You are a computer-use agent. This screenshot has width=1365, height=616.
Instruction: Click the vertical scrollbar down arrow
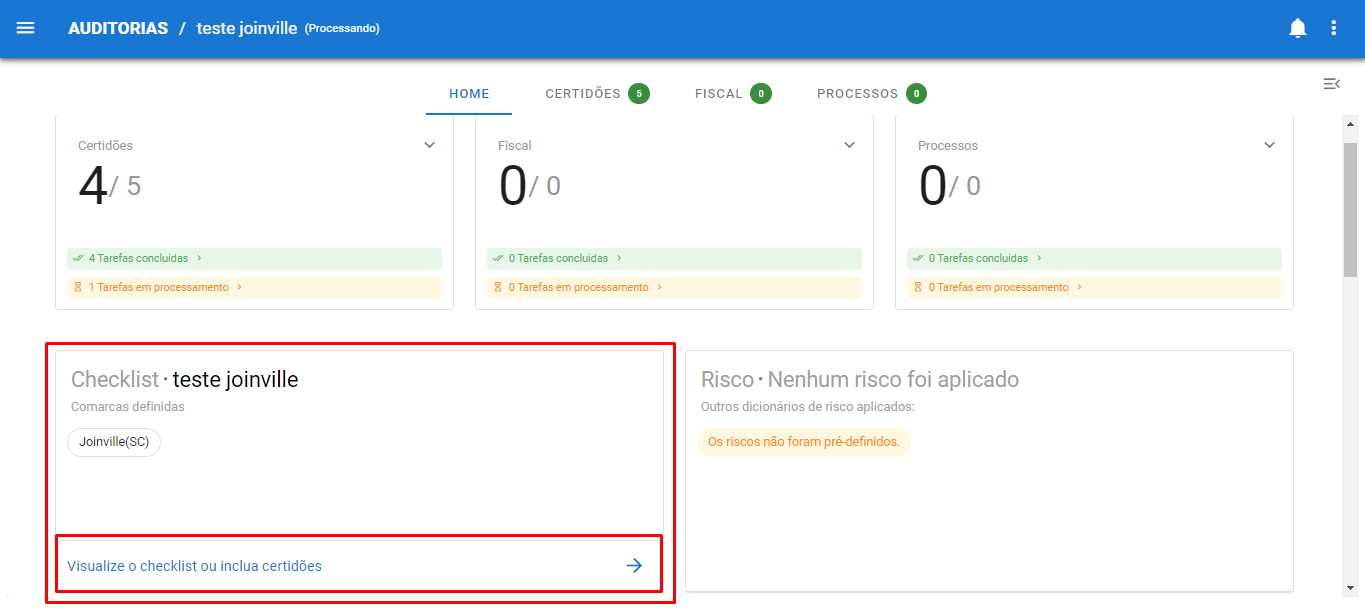tap(1350, 588)
